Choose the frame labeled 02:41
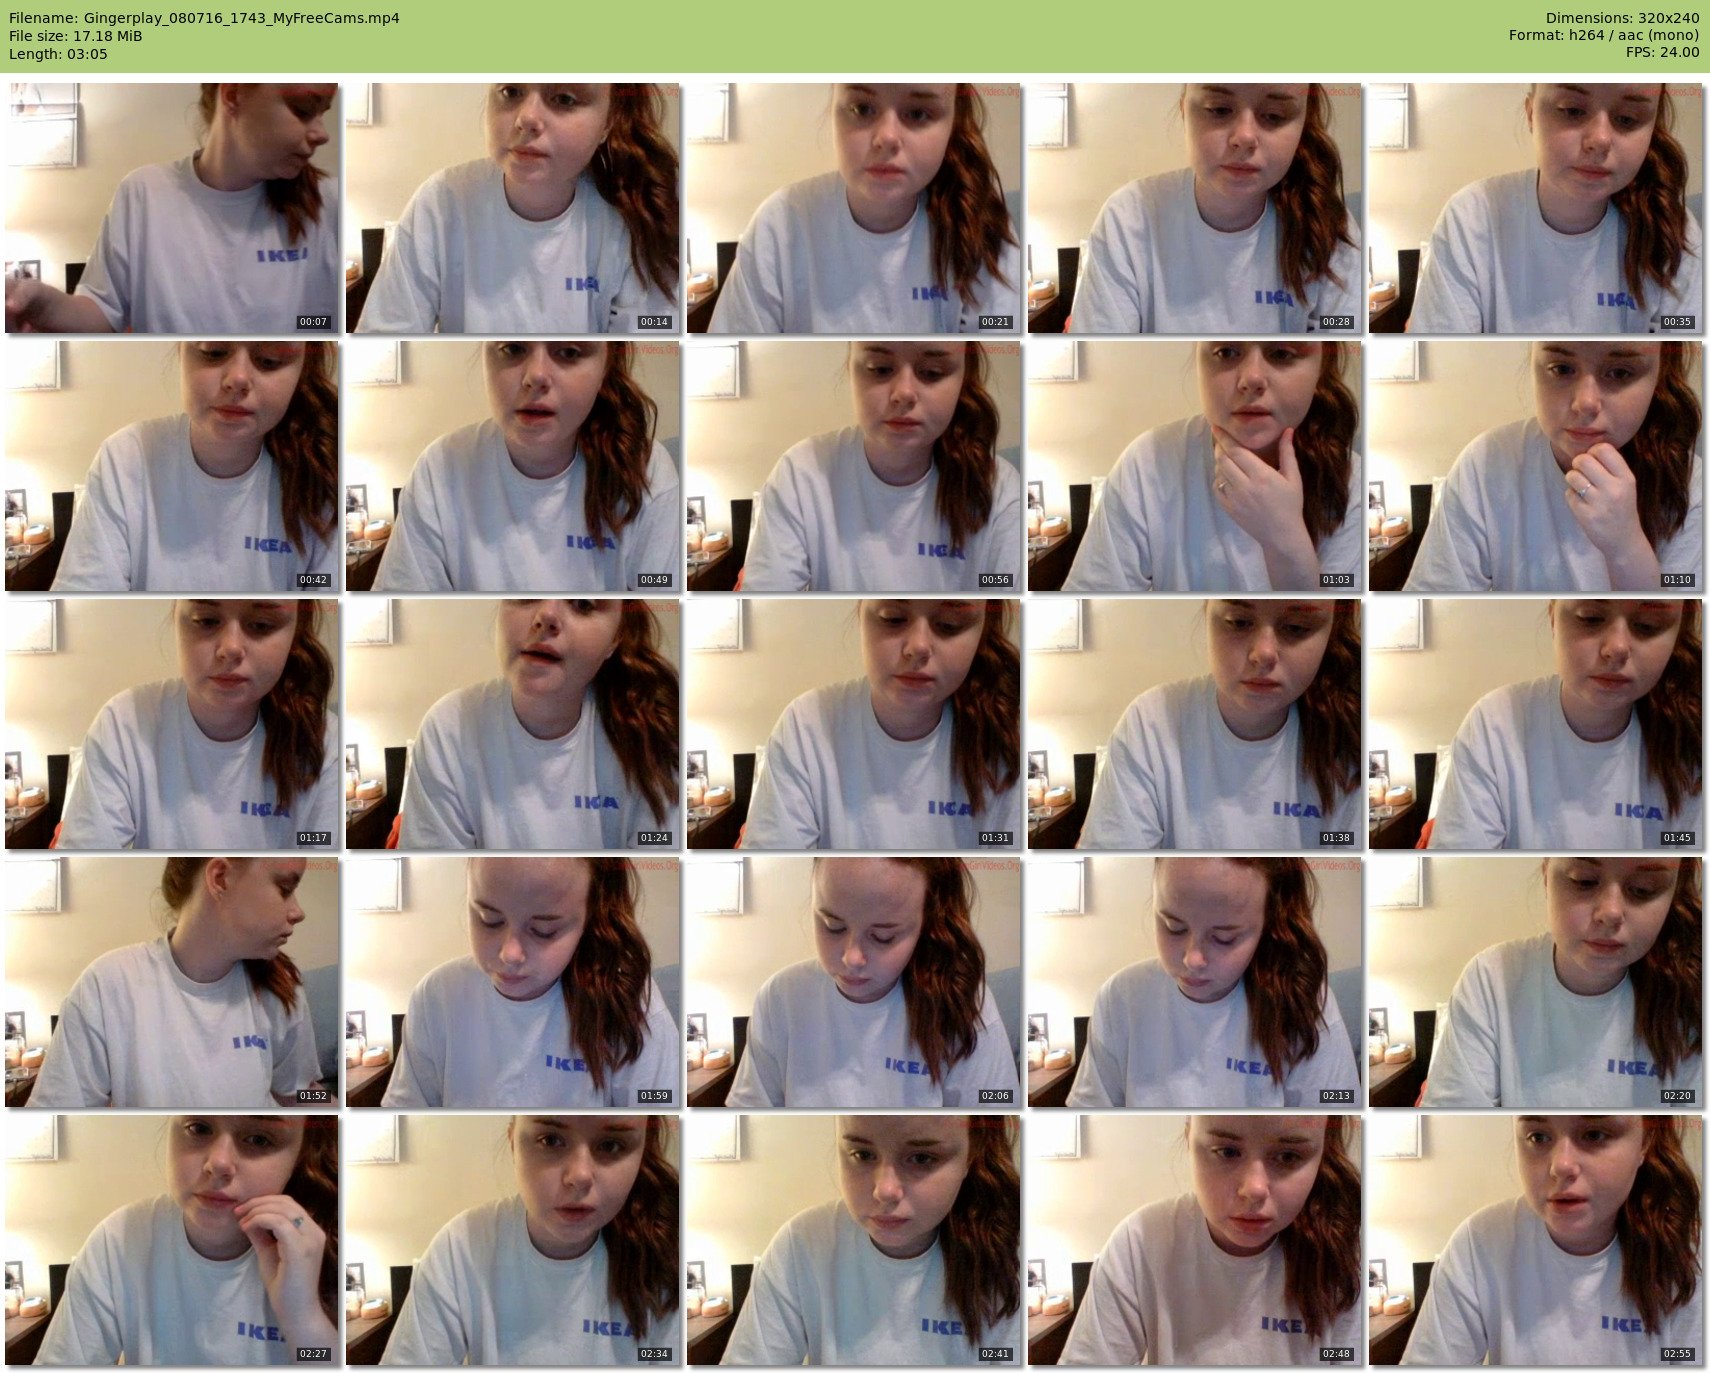Image resolution: width=1710 pixels, height=1373 pixels. 854,1240
